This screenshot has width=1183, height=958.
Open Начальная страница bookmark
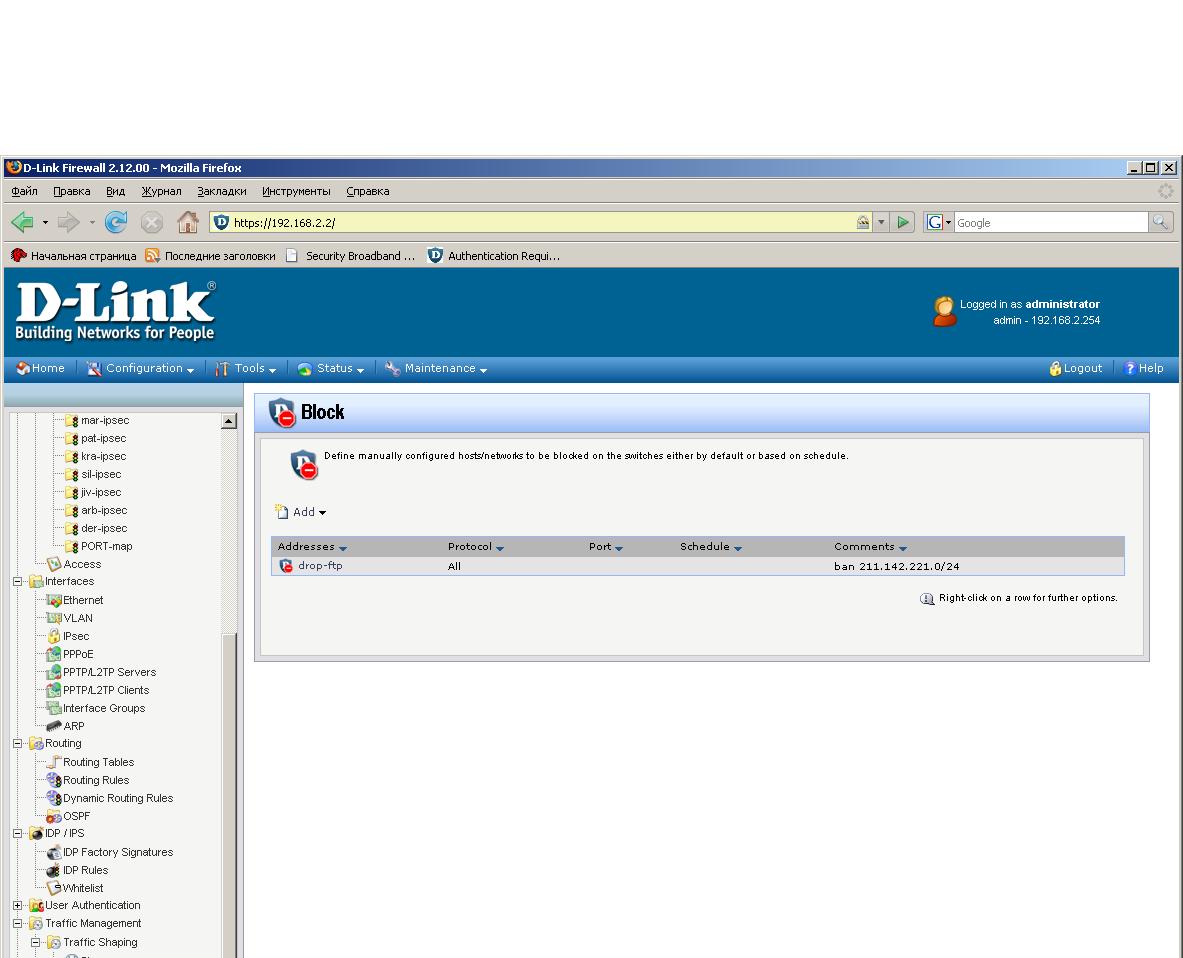pos(73,256)
